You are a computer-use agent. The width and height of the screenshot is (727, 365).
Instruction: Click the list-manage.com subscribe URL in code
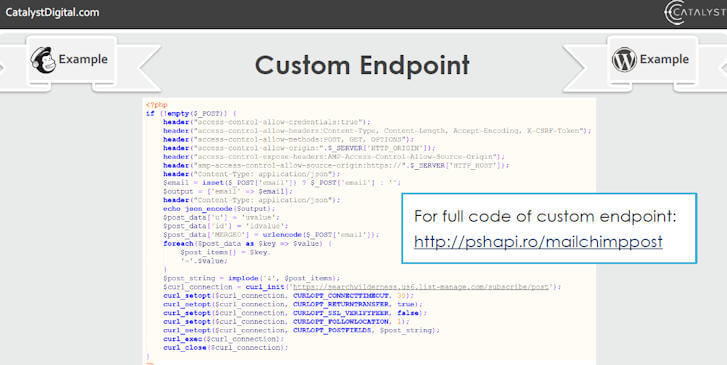tap(421, 287)
